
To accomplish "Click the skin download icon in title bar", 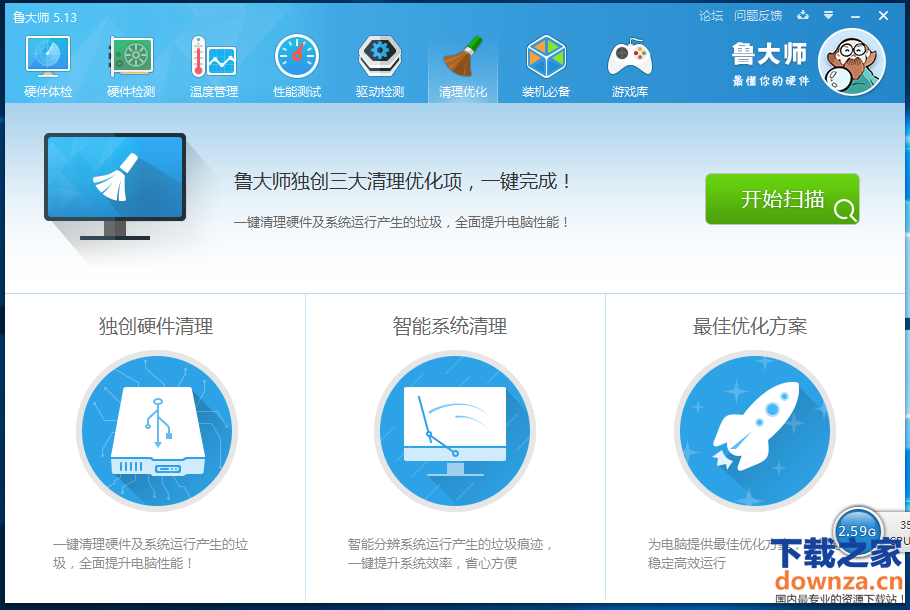I will pos(803,15).
